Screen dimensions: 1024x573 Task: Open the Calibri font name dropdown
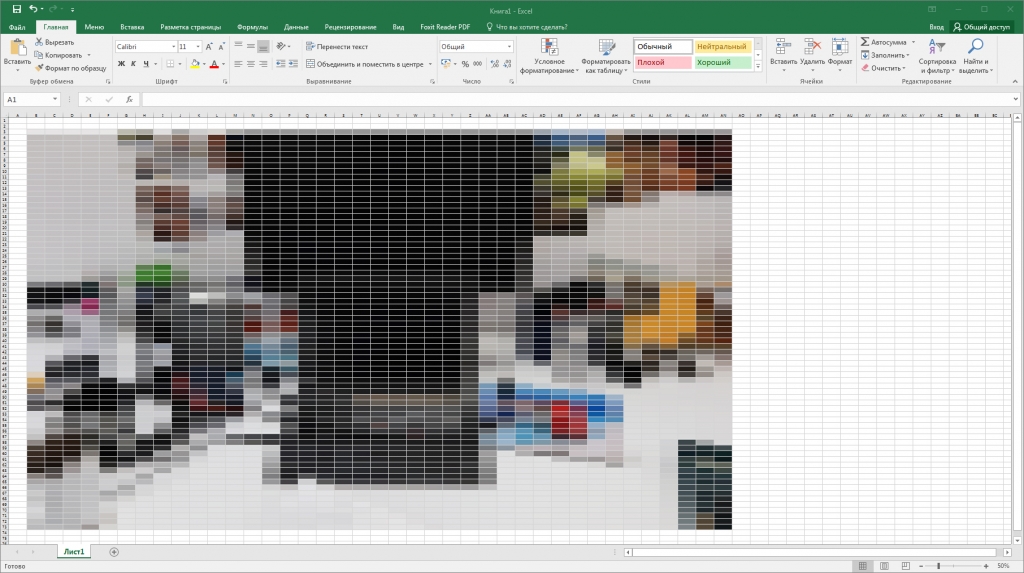(174, 46)
